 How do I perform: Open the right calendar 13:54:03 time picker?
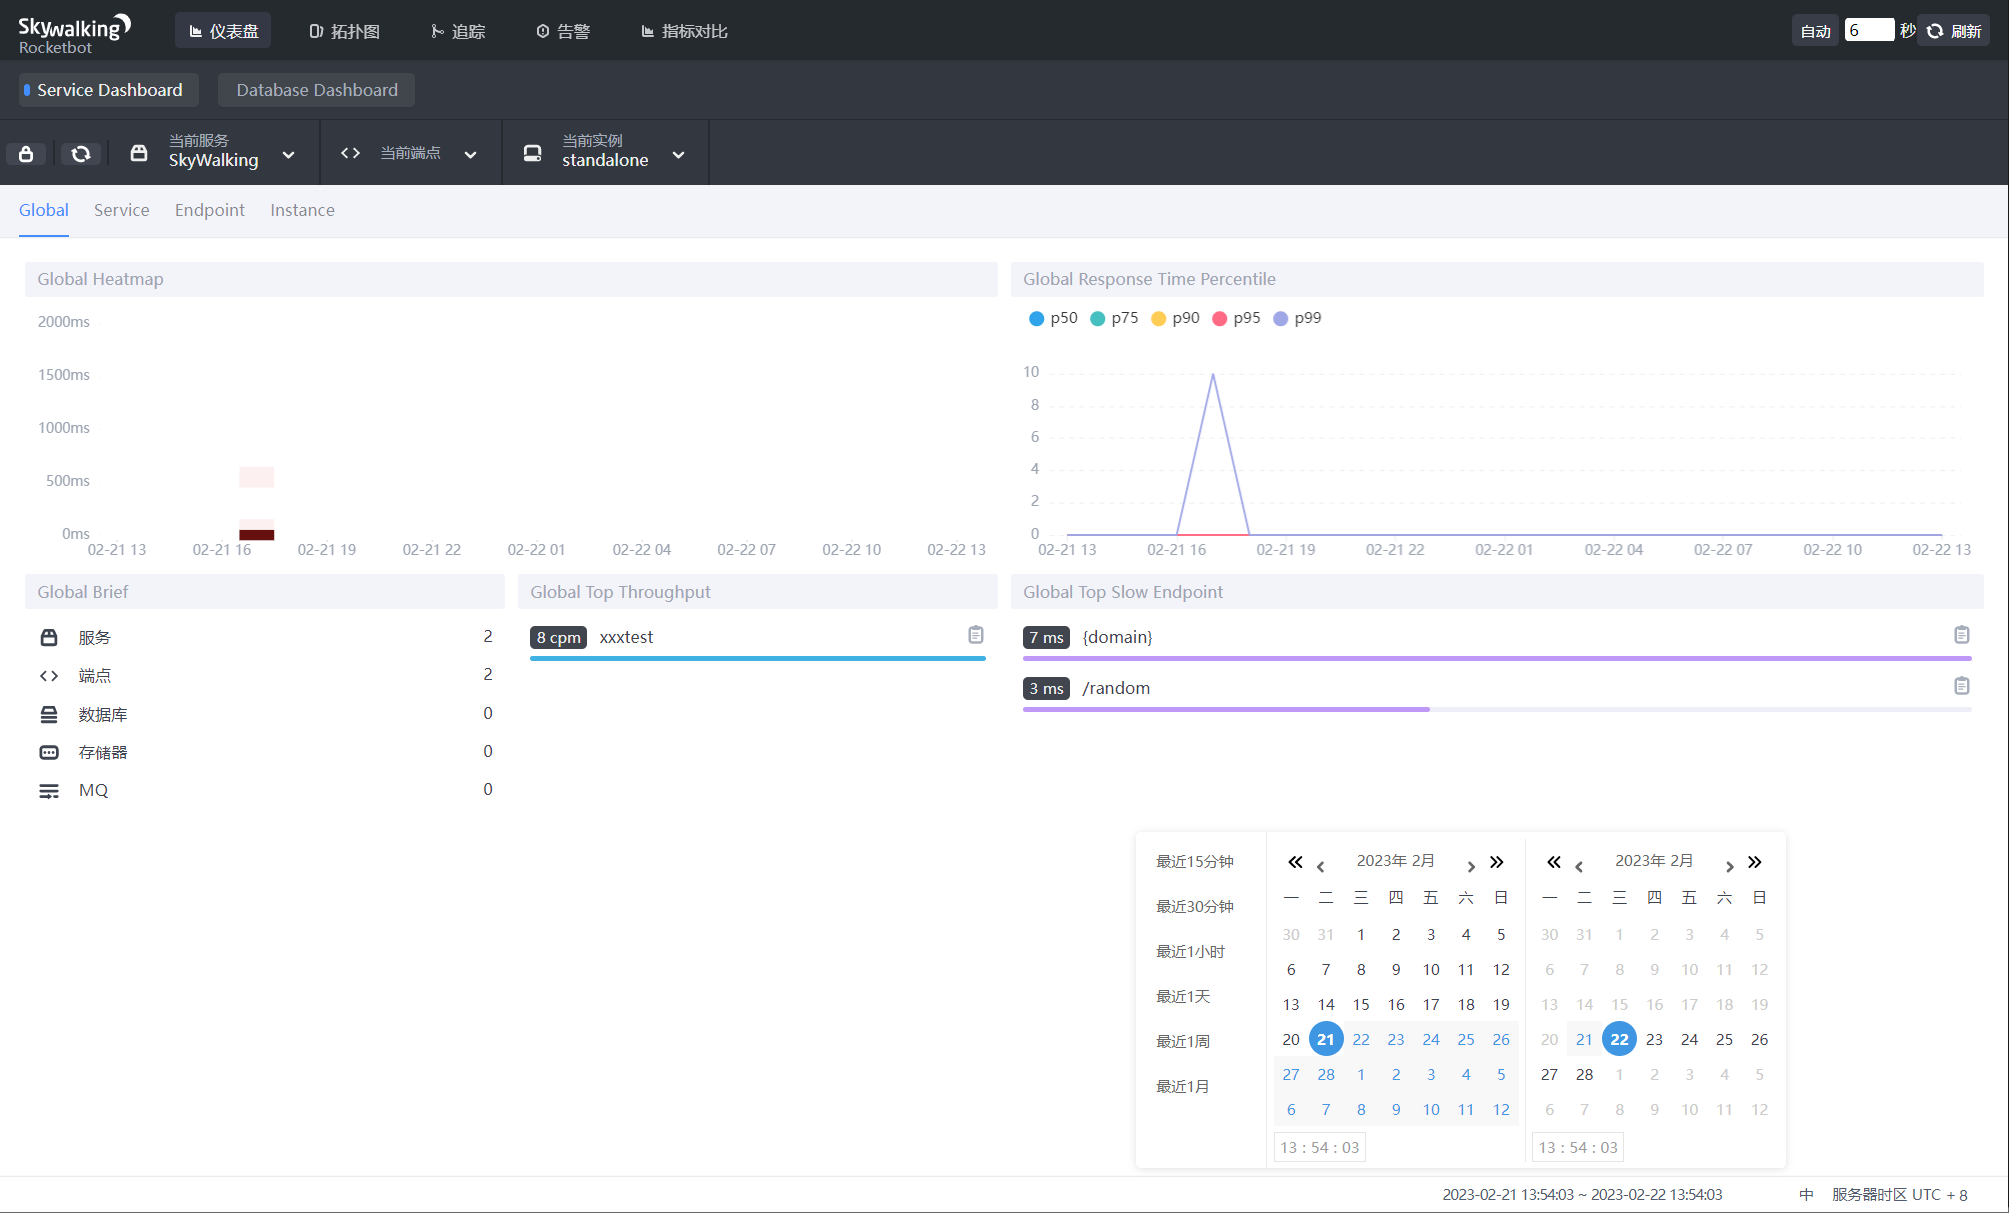[1578, 1147]
